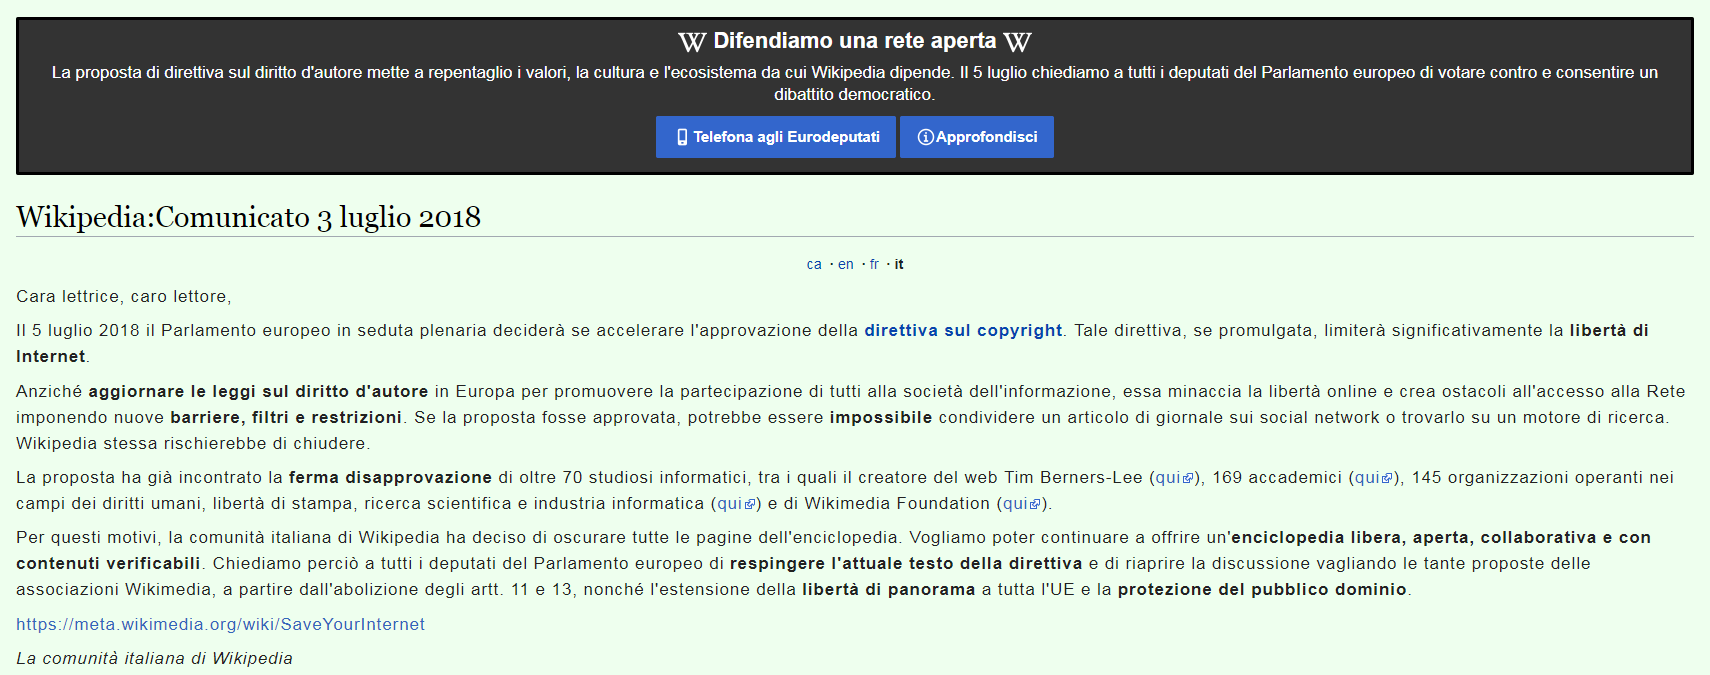1710x675 pixels.
Task: Click the phone icon on Telefona agli Eurodeputati
Action: (x=682, y=137)
